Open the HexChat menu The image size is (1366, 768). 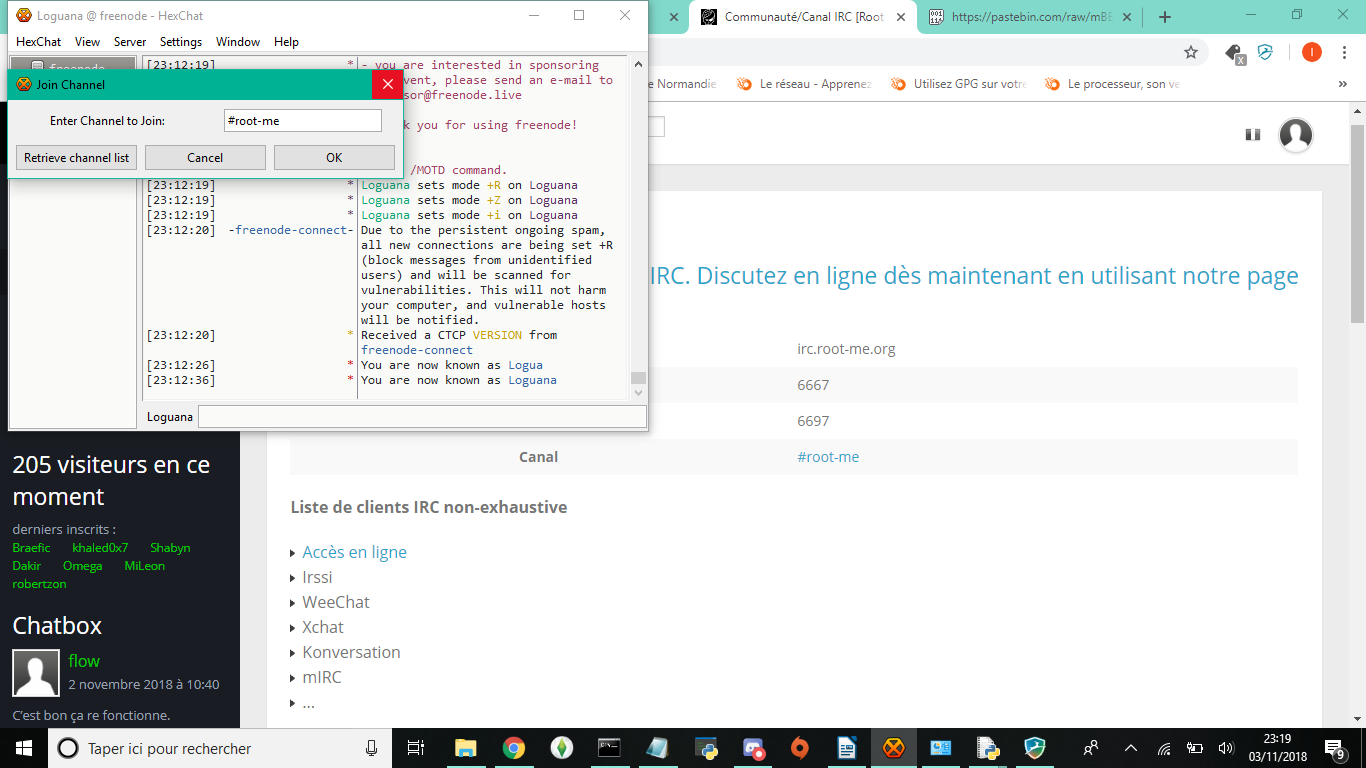tap(38, 42)
